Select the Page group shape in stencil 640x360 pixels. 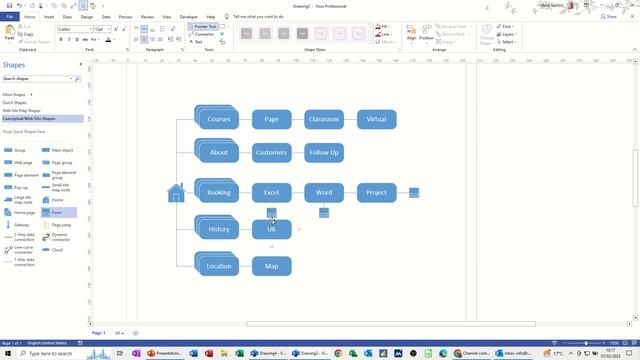[57, 162]
